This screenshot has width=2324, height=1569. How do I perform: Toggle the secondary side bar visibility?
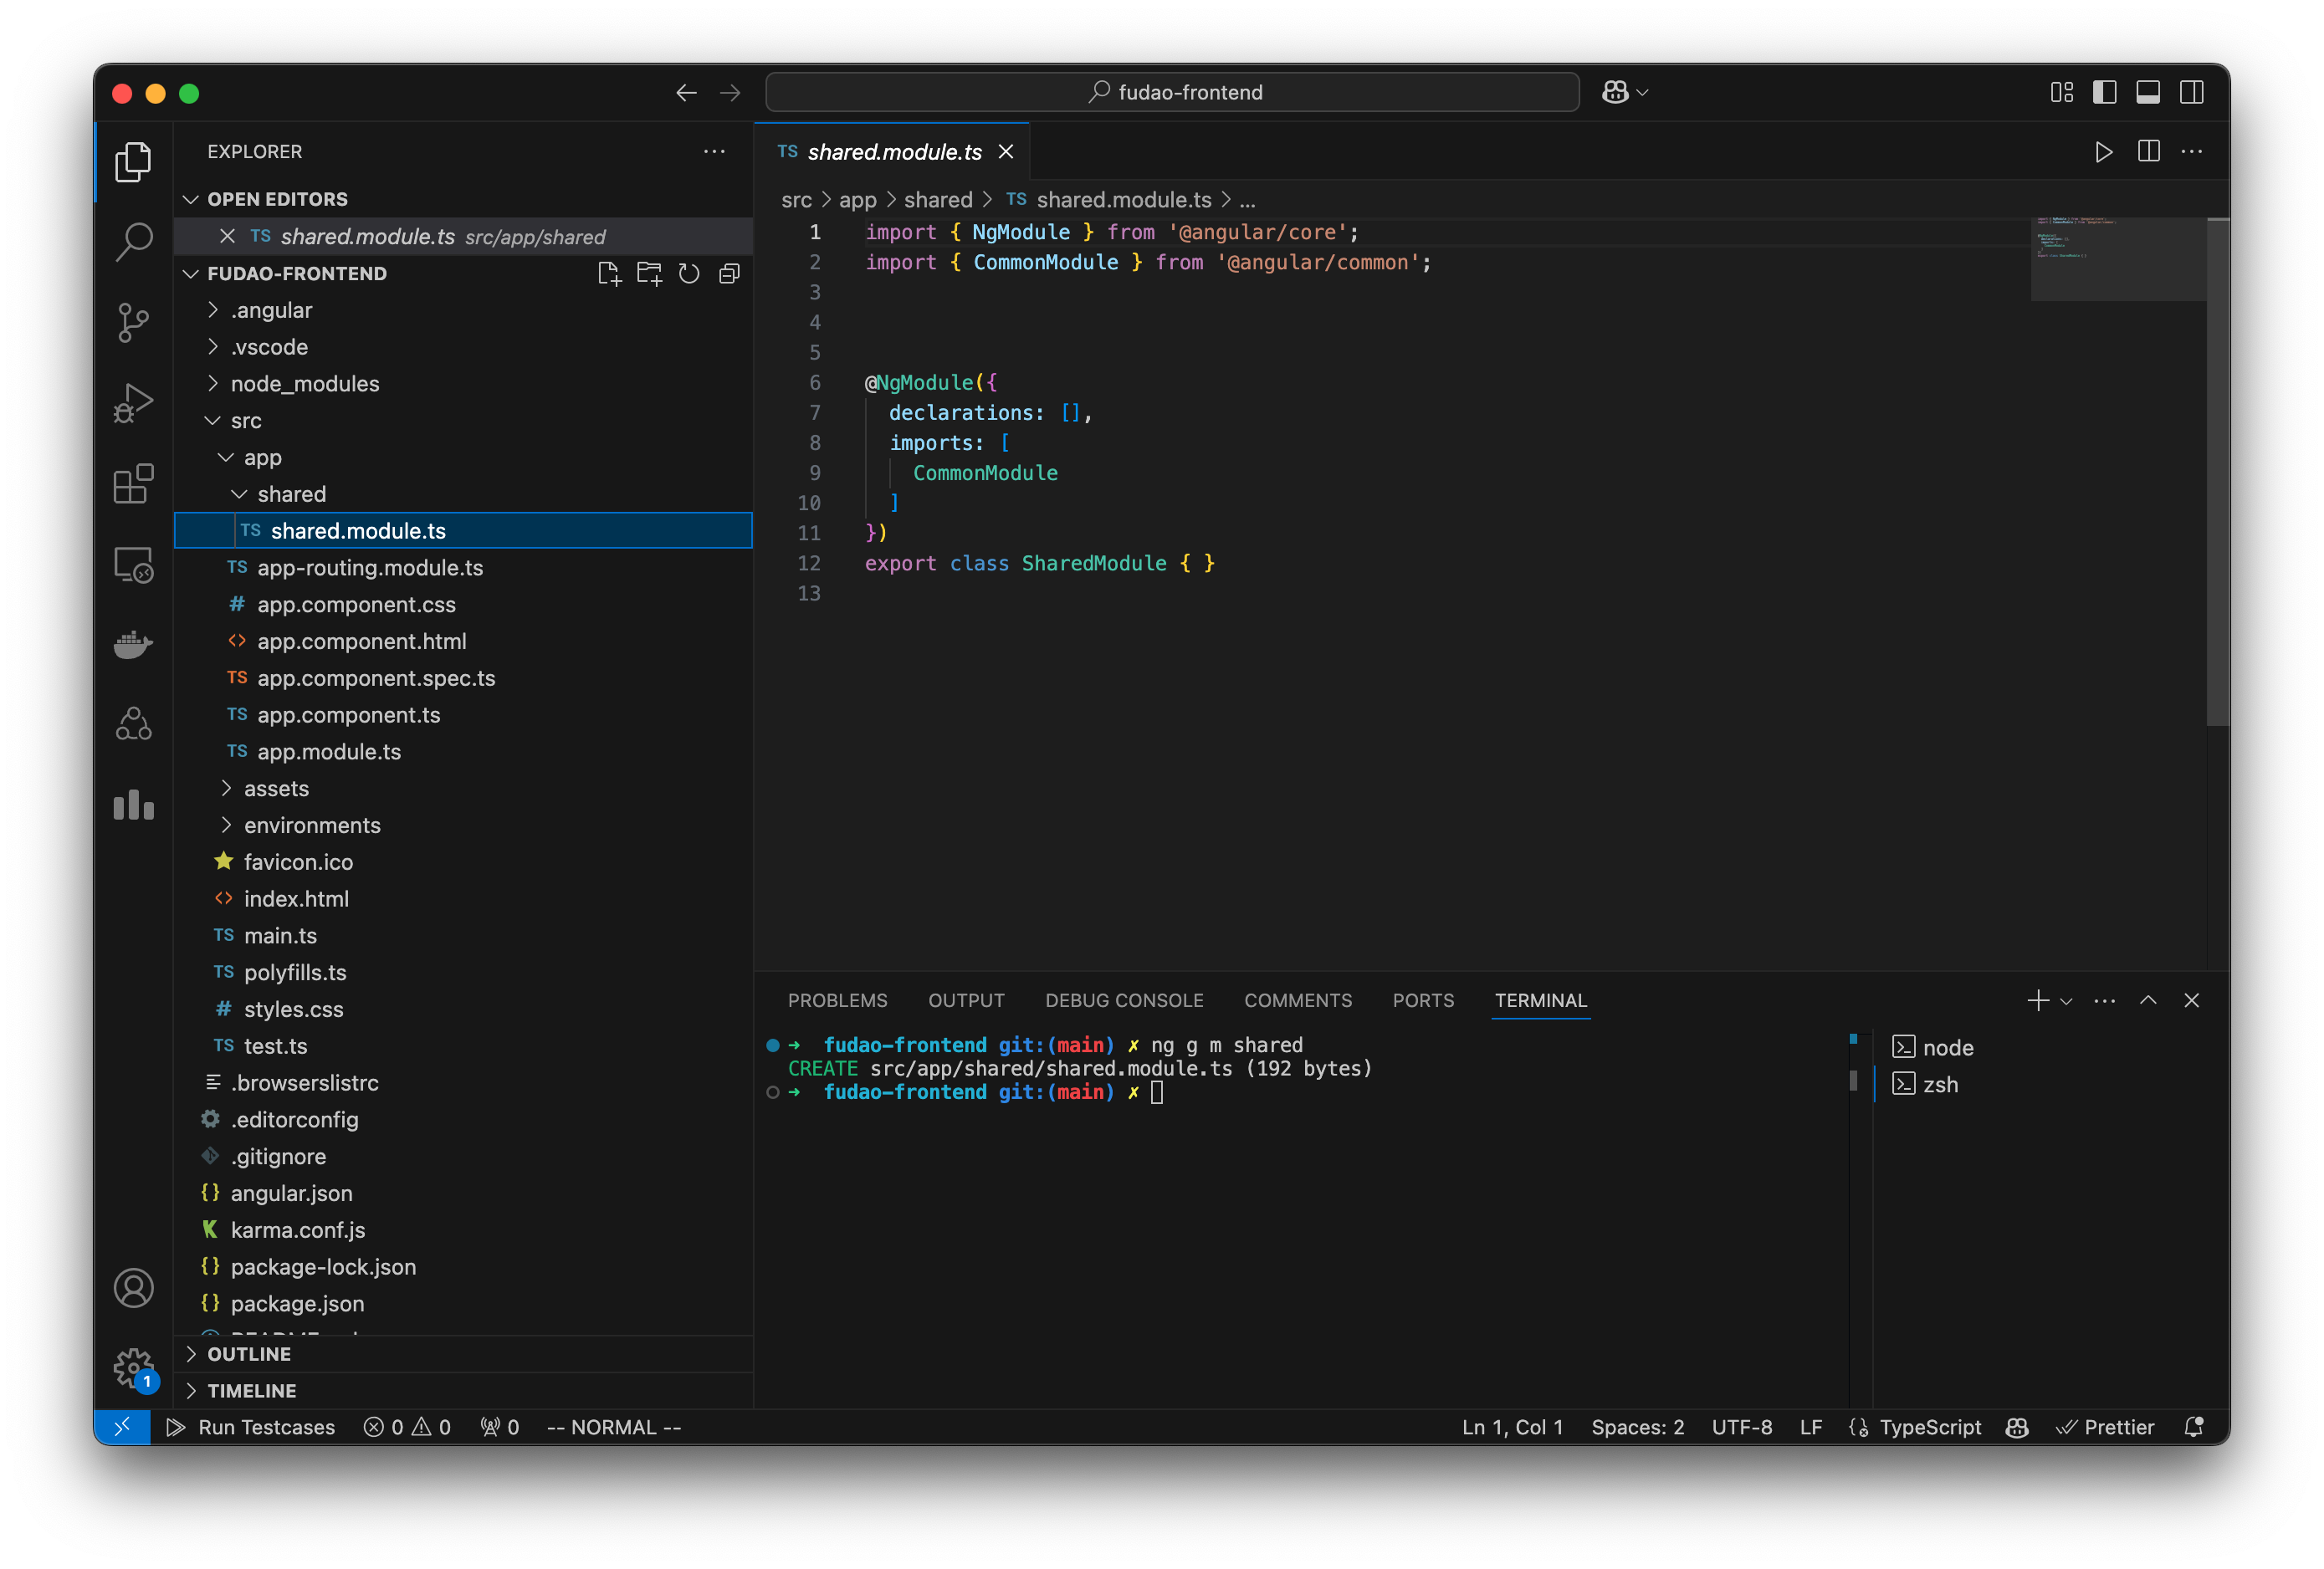coord(2191,92)
